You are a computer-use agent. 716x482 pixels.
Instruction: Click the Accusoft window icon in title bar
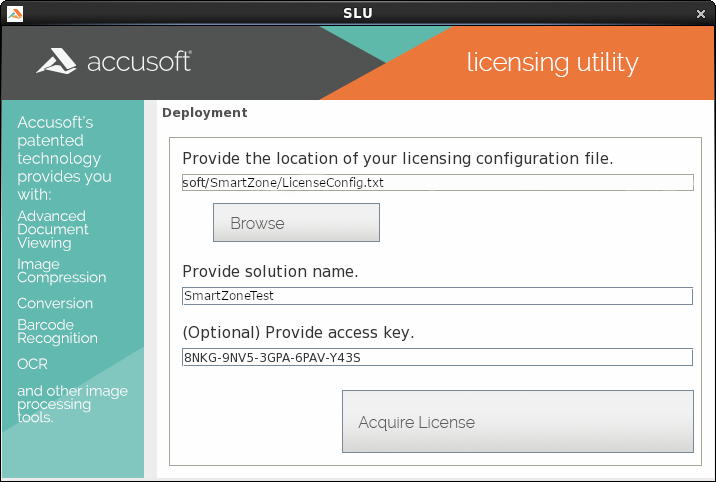pos(12,12)
